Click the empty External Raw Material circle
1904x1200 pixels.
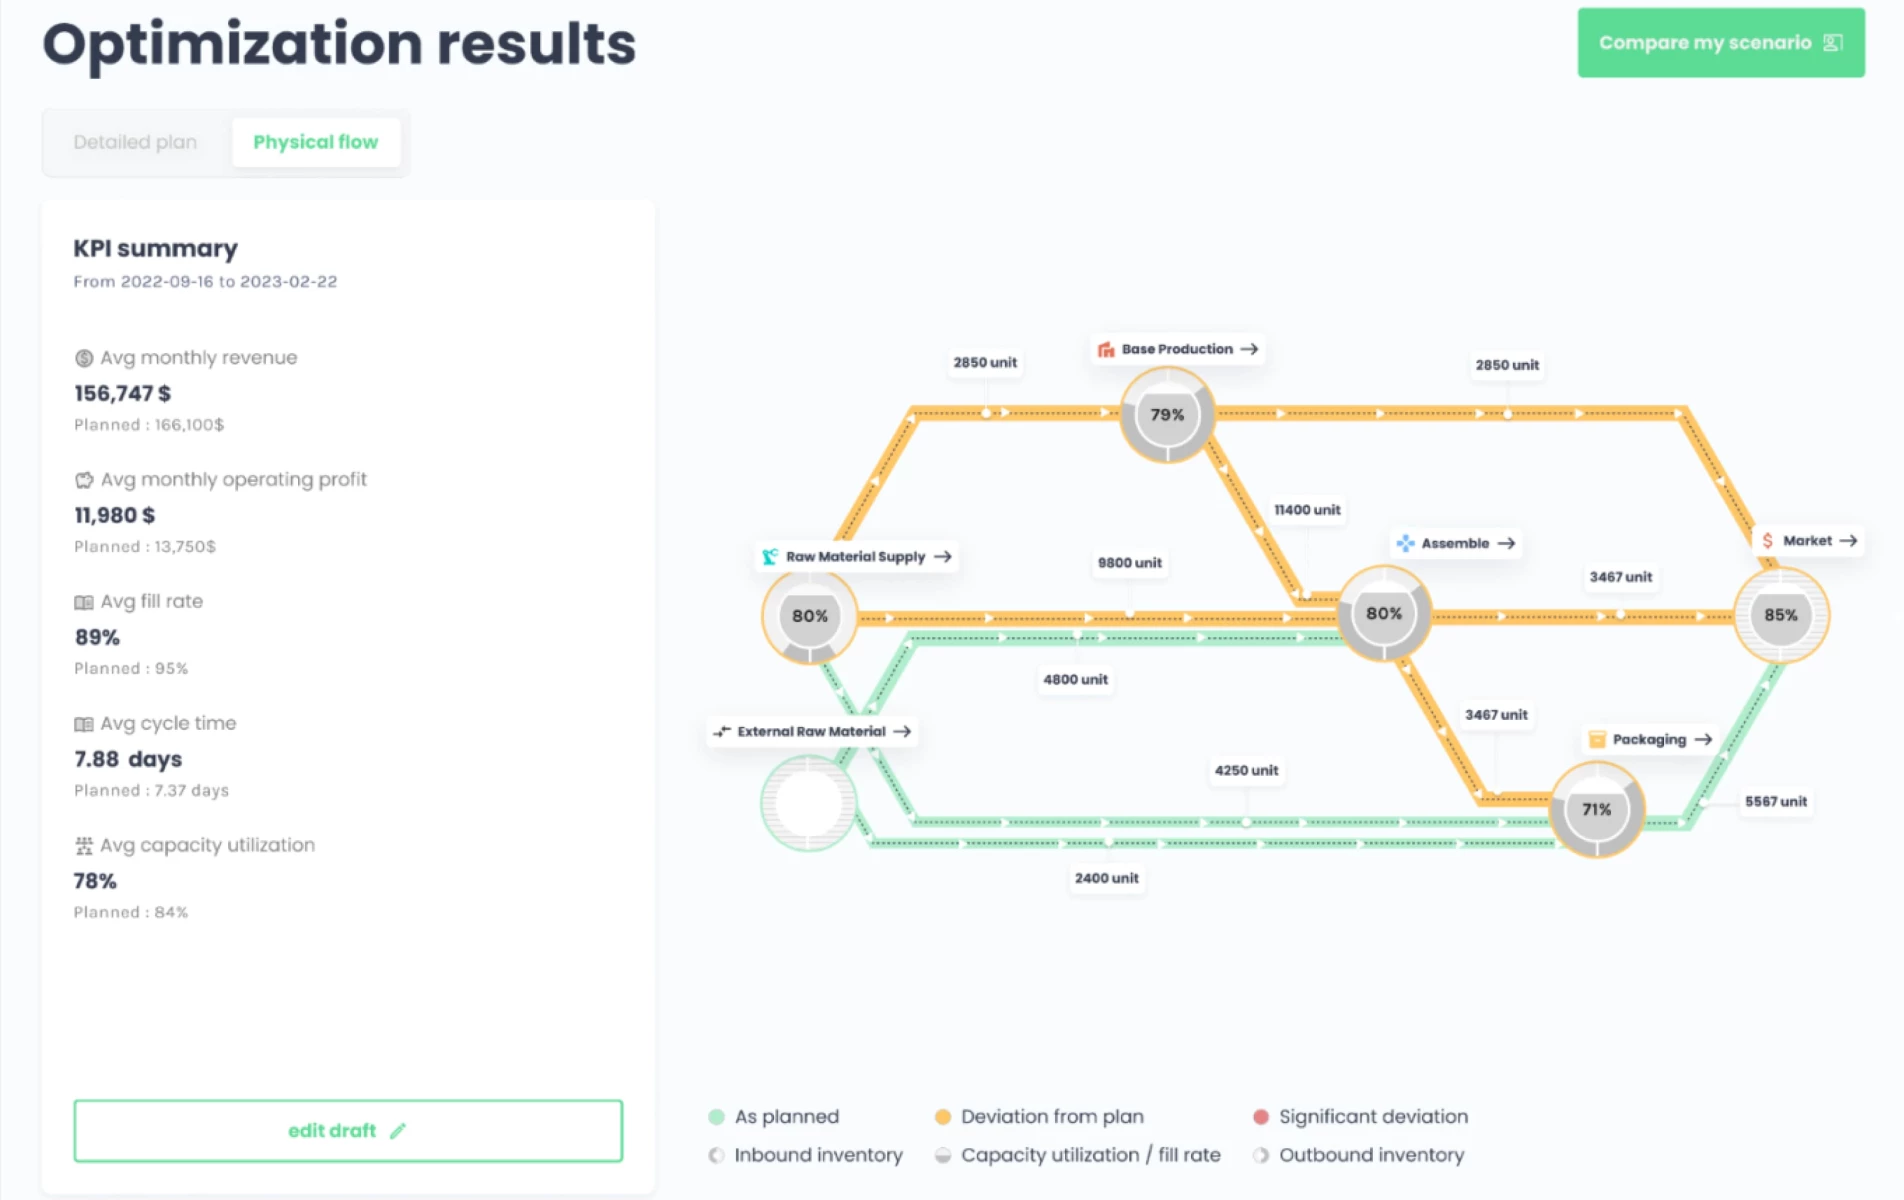[x=808, y=803]
